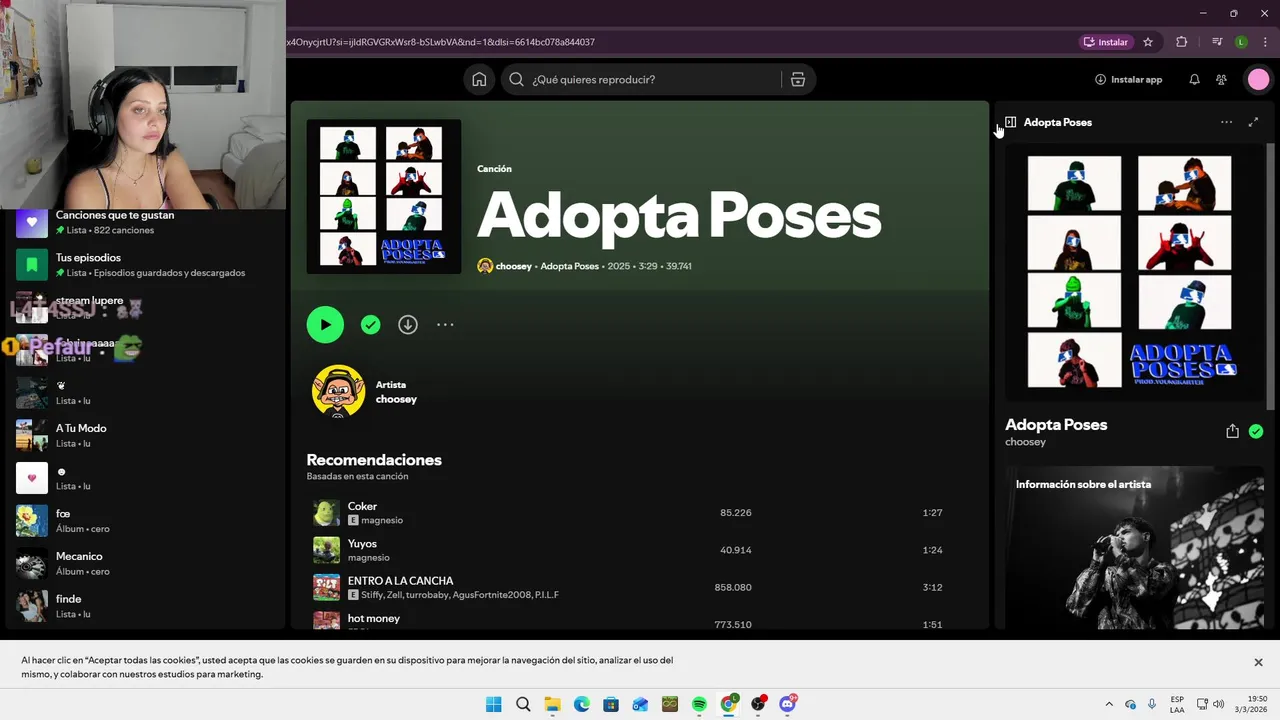Click the choosey artist link under title
The width and height of the screenshot is (1280, 720).
pyautogui.click(x=514, y=266)
